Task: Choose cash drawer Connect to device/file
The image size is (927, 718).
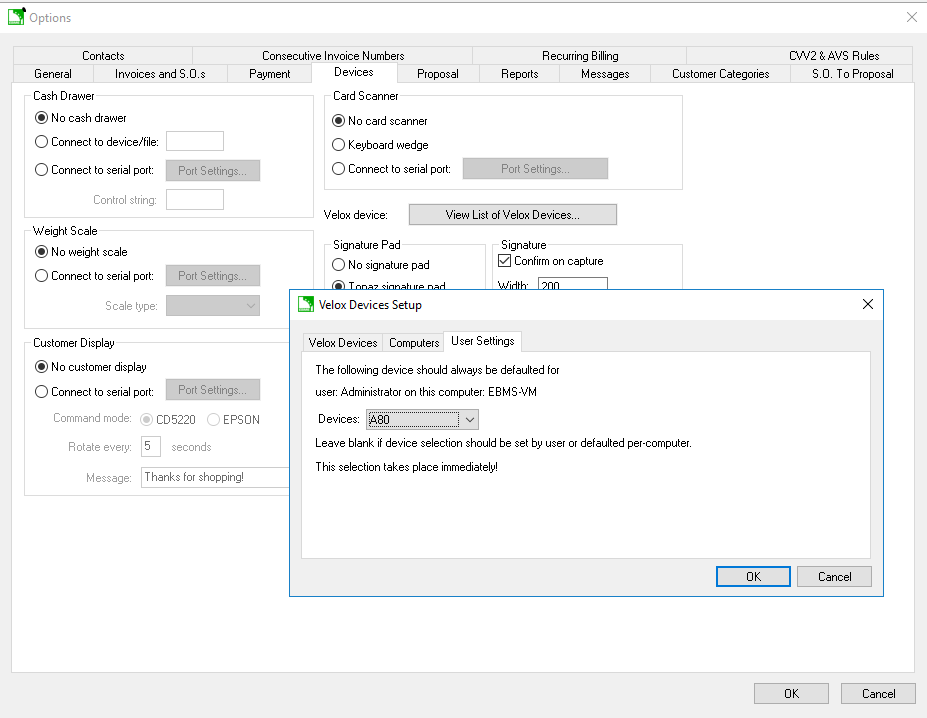Action: [41, 142]
